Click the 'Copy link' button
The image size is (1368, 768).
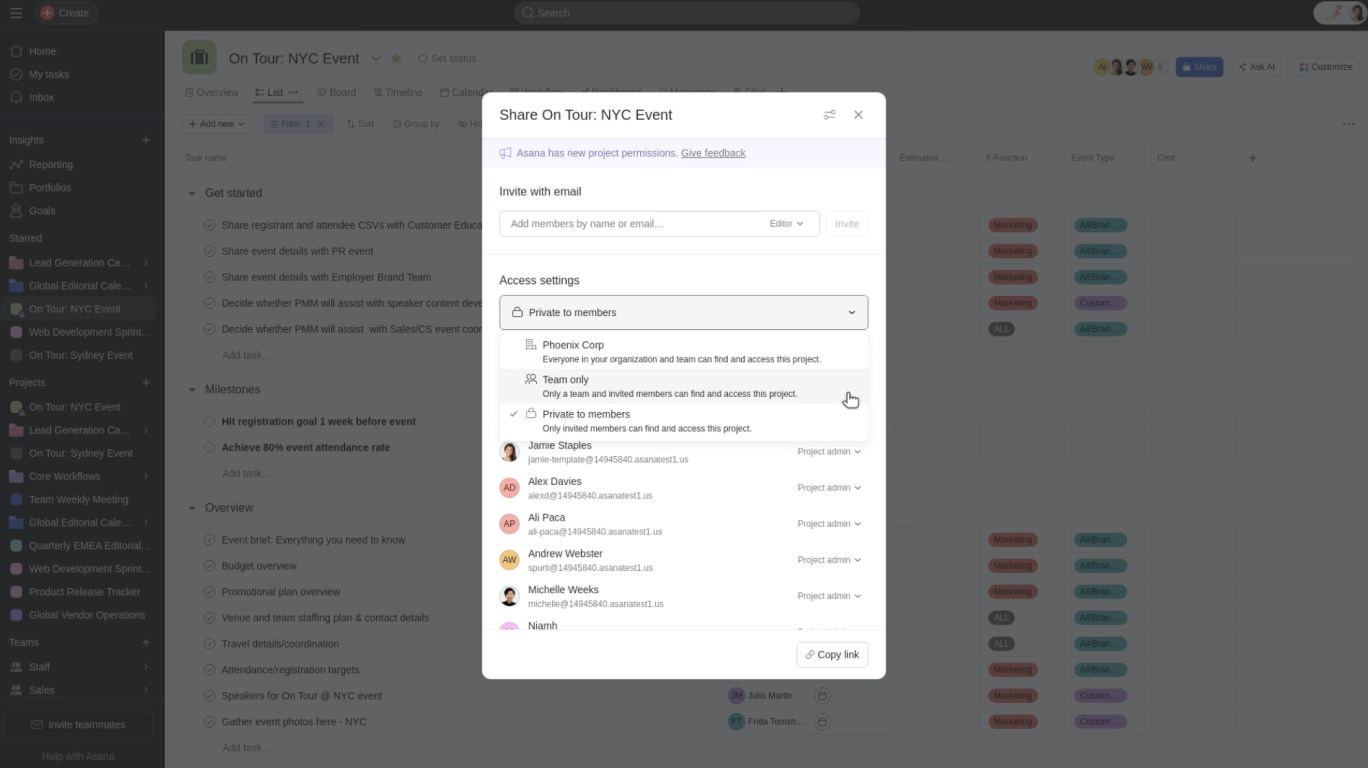pos(832,655)
